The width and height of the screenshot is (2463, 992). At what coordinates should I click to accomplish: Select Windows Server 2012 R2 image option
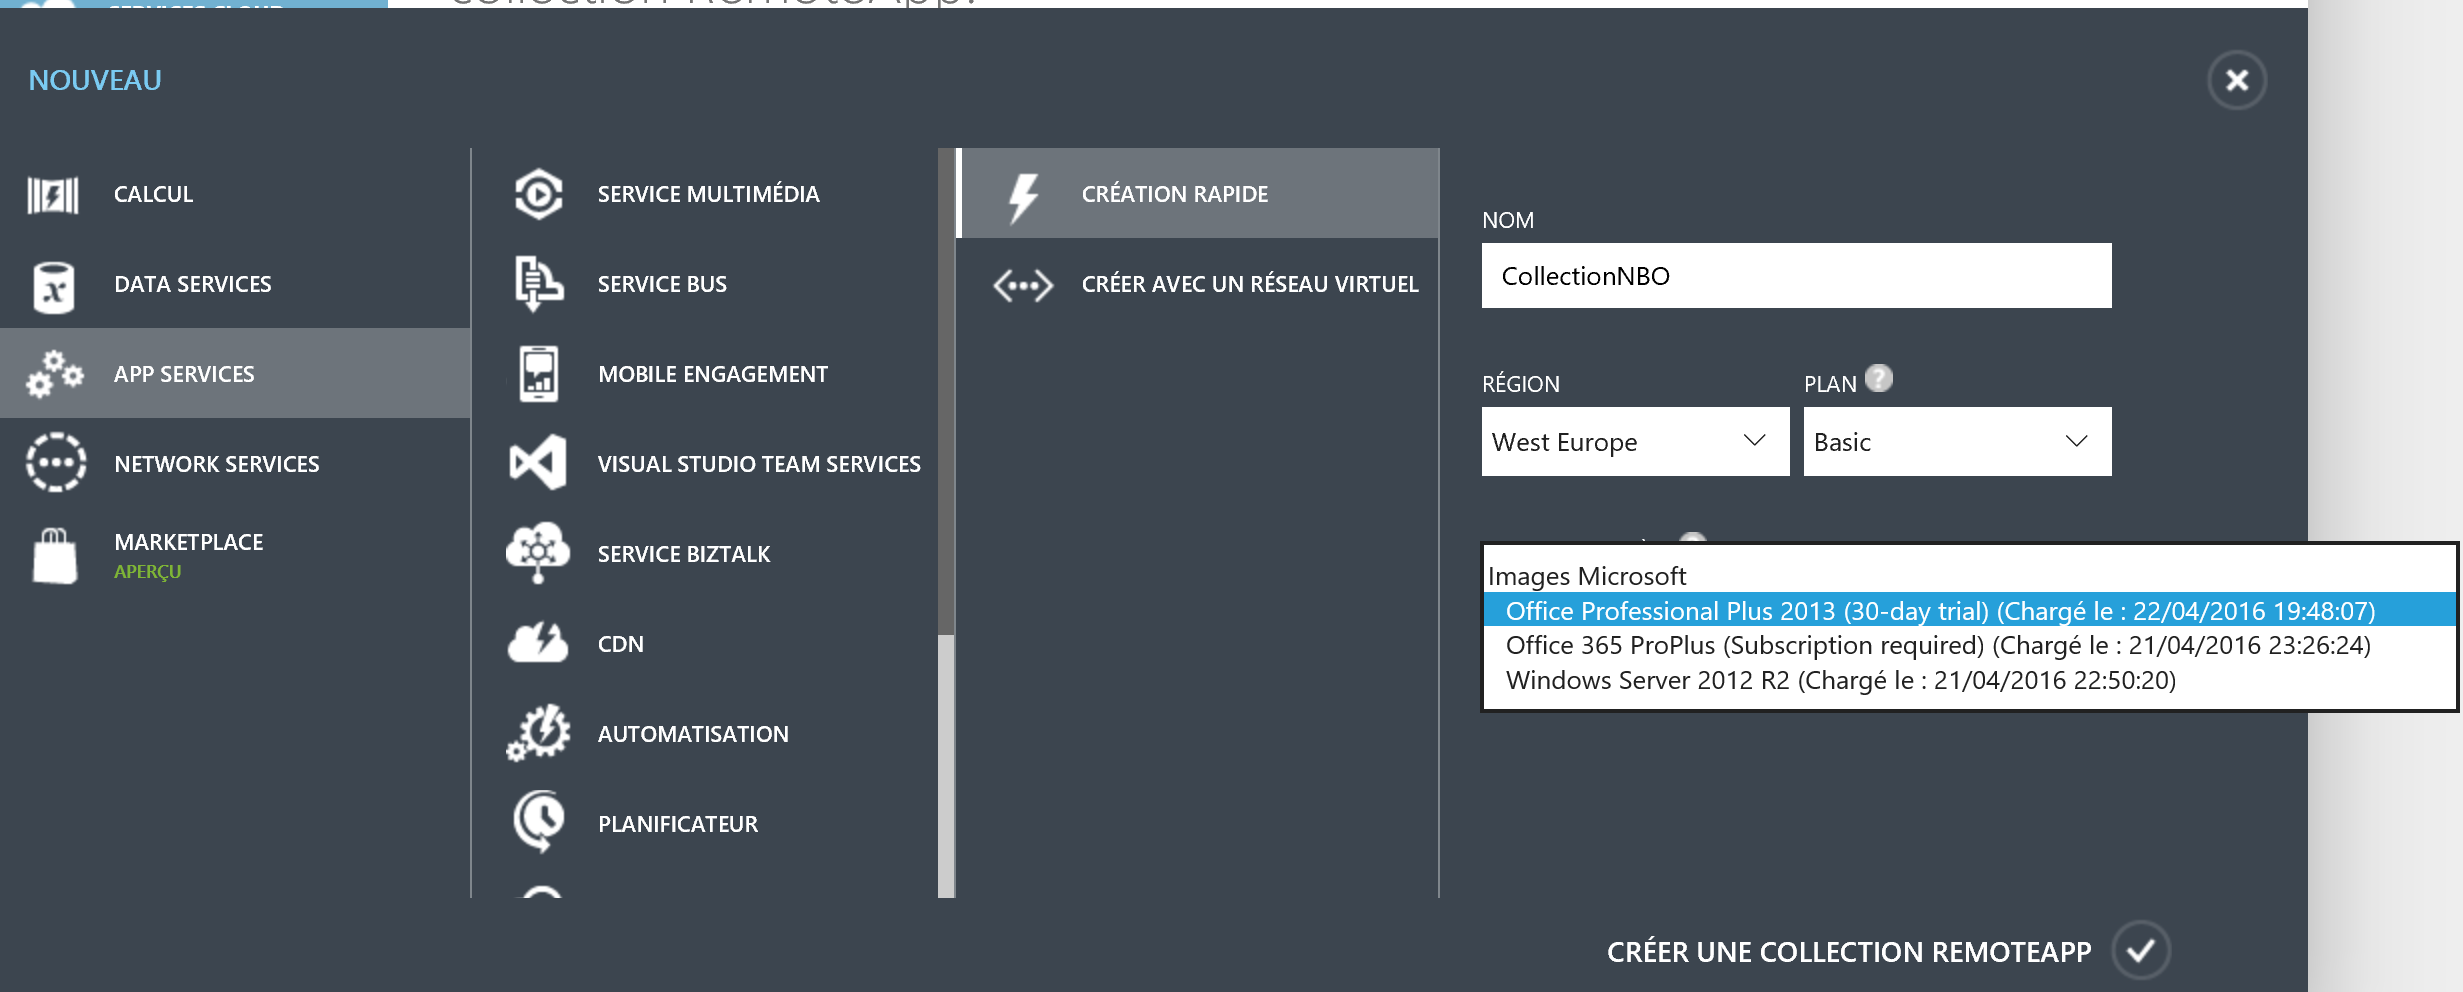tap(1840, 680)
